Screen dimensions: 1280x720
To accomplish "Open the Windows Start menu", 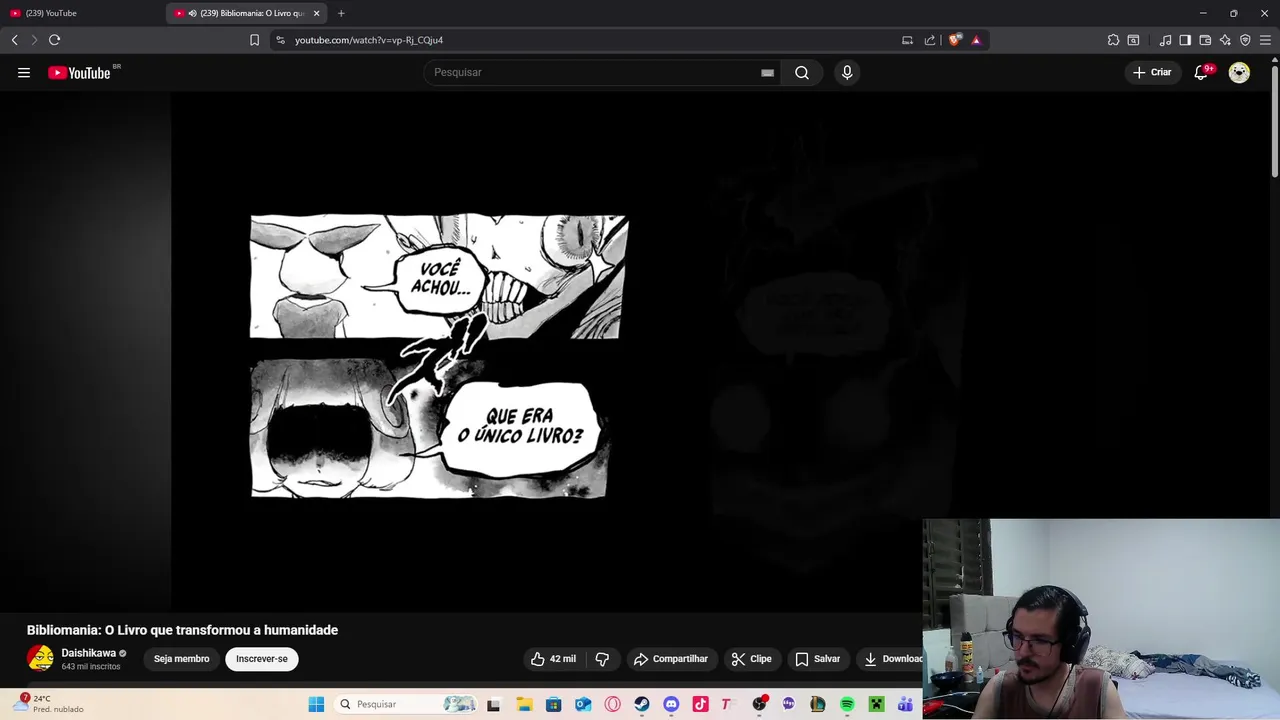I will tap(316, 704).
